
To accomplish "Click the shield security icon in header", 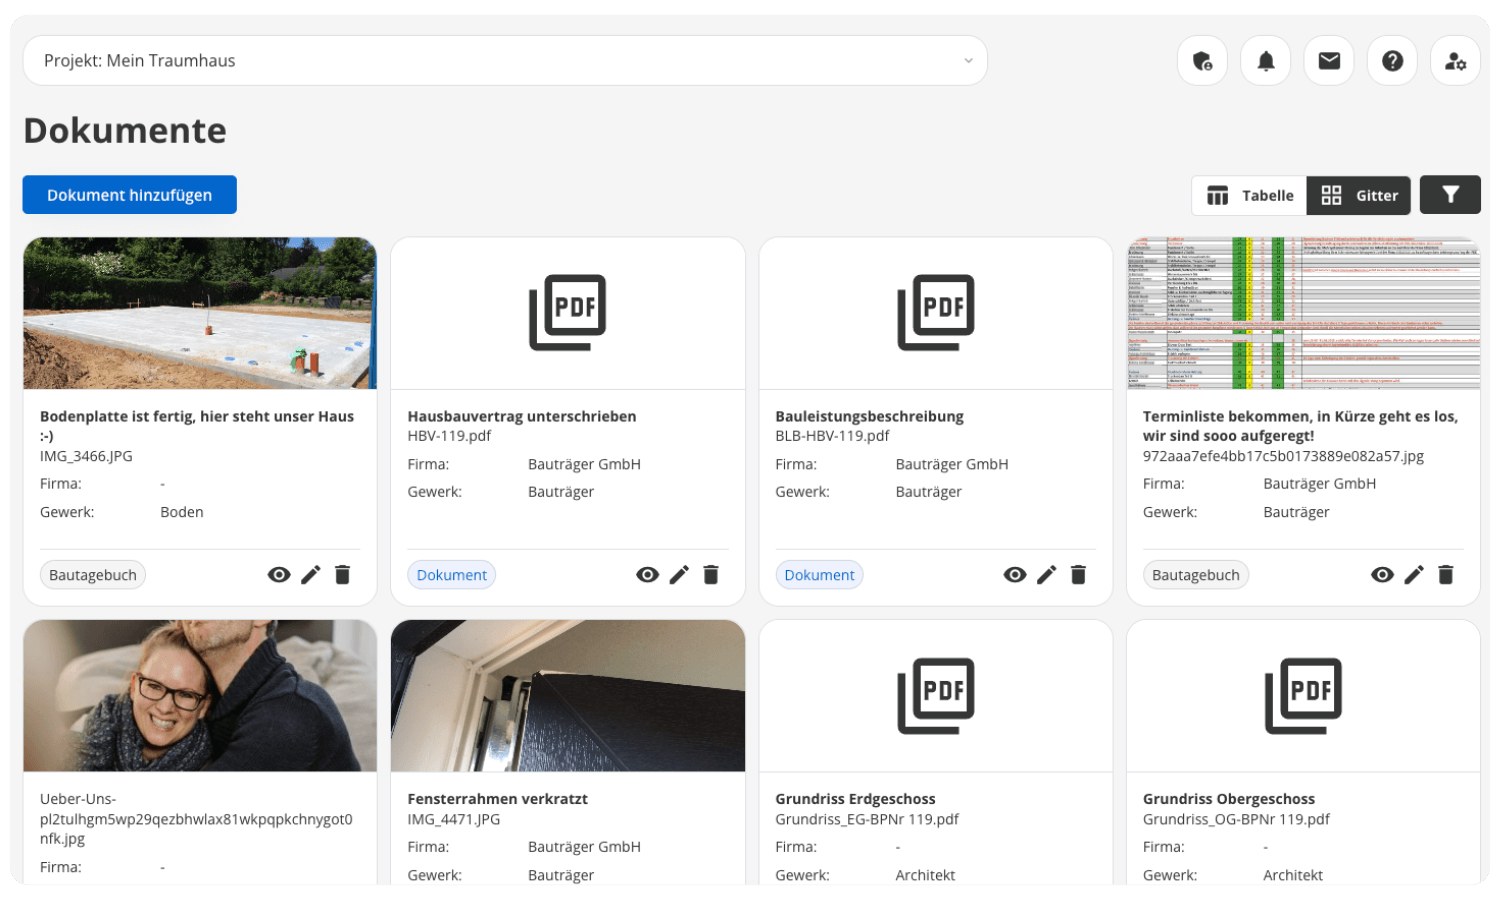I will (x=1202, y=61).
